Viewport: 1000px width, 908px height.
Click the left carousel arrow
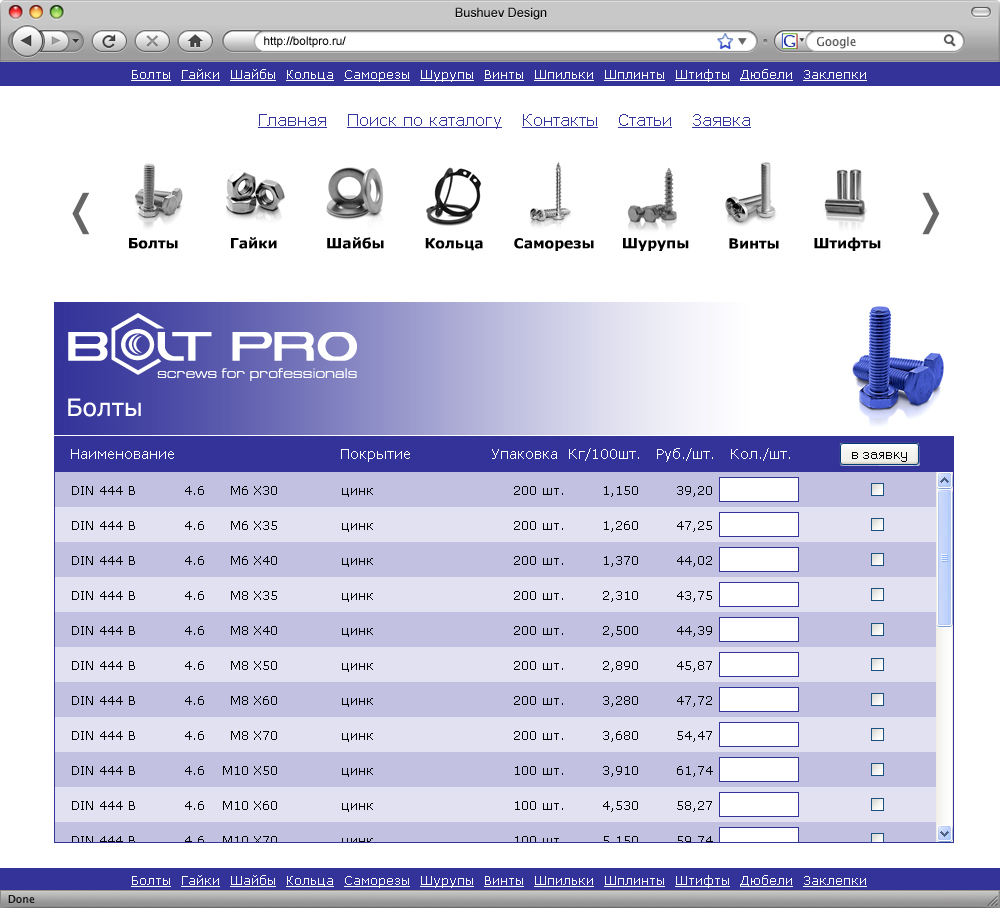[80, 212]
